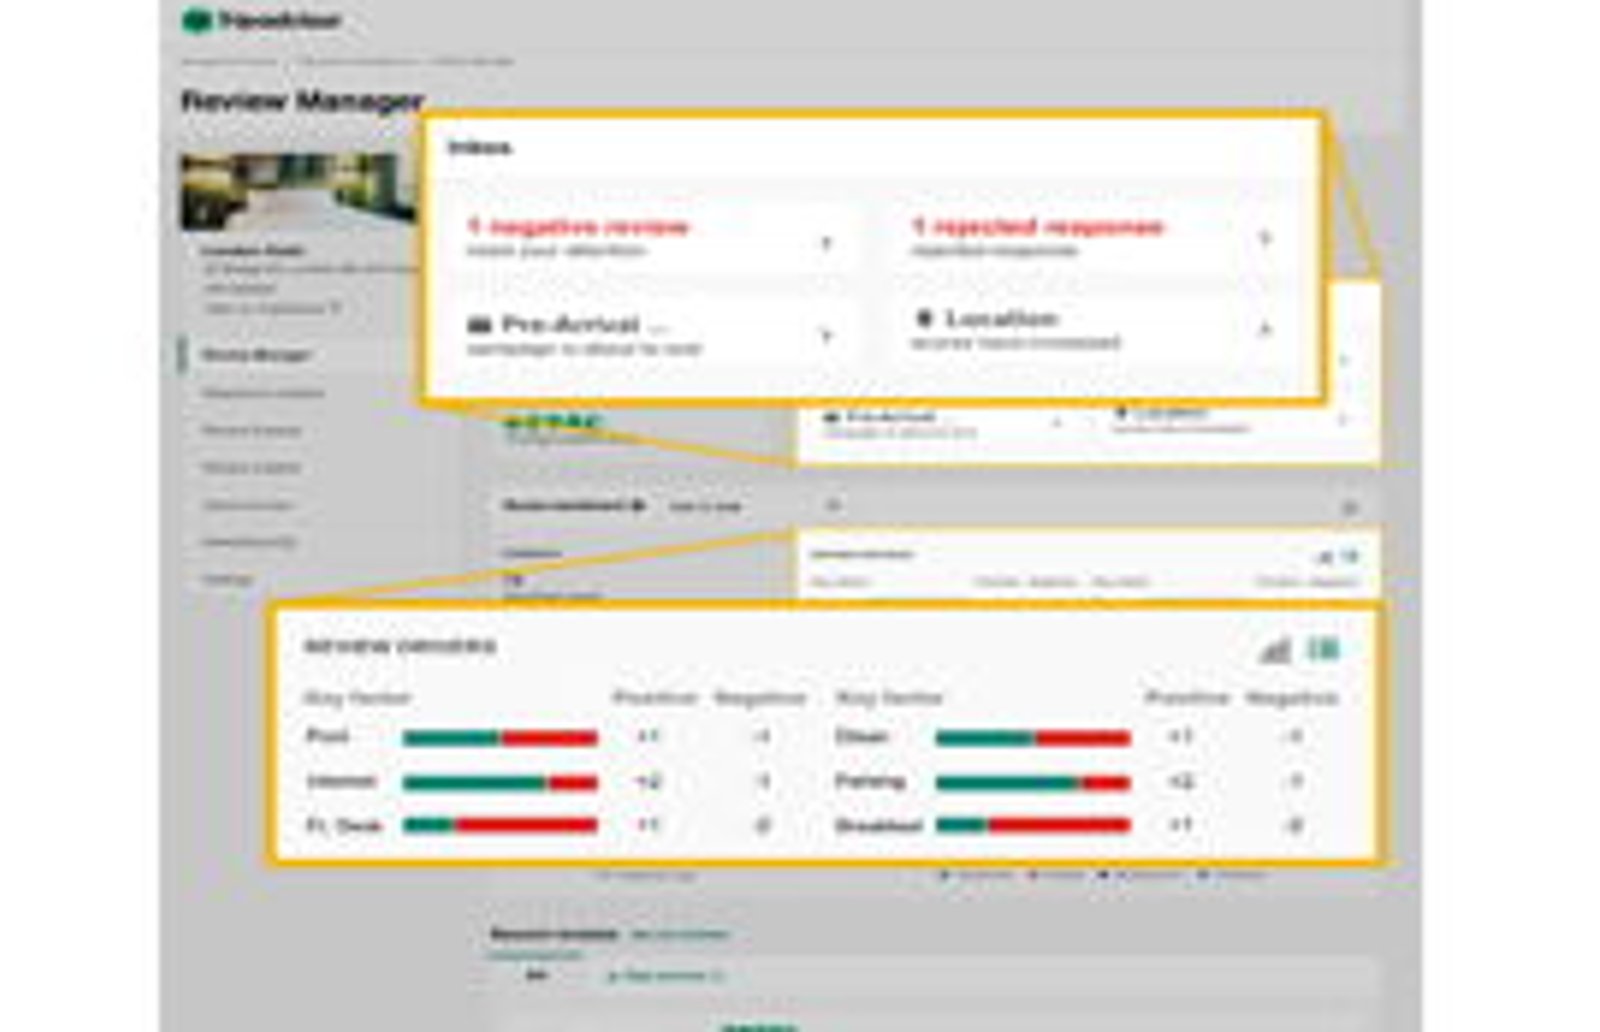Click the Pre-Arrival icon in the enlarged Inbox
The height and width of the screenshot is (1032, 1600).
coord(480,325)
